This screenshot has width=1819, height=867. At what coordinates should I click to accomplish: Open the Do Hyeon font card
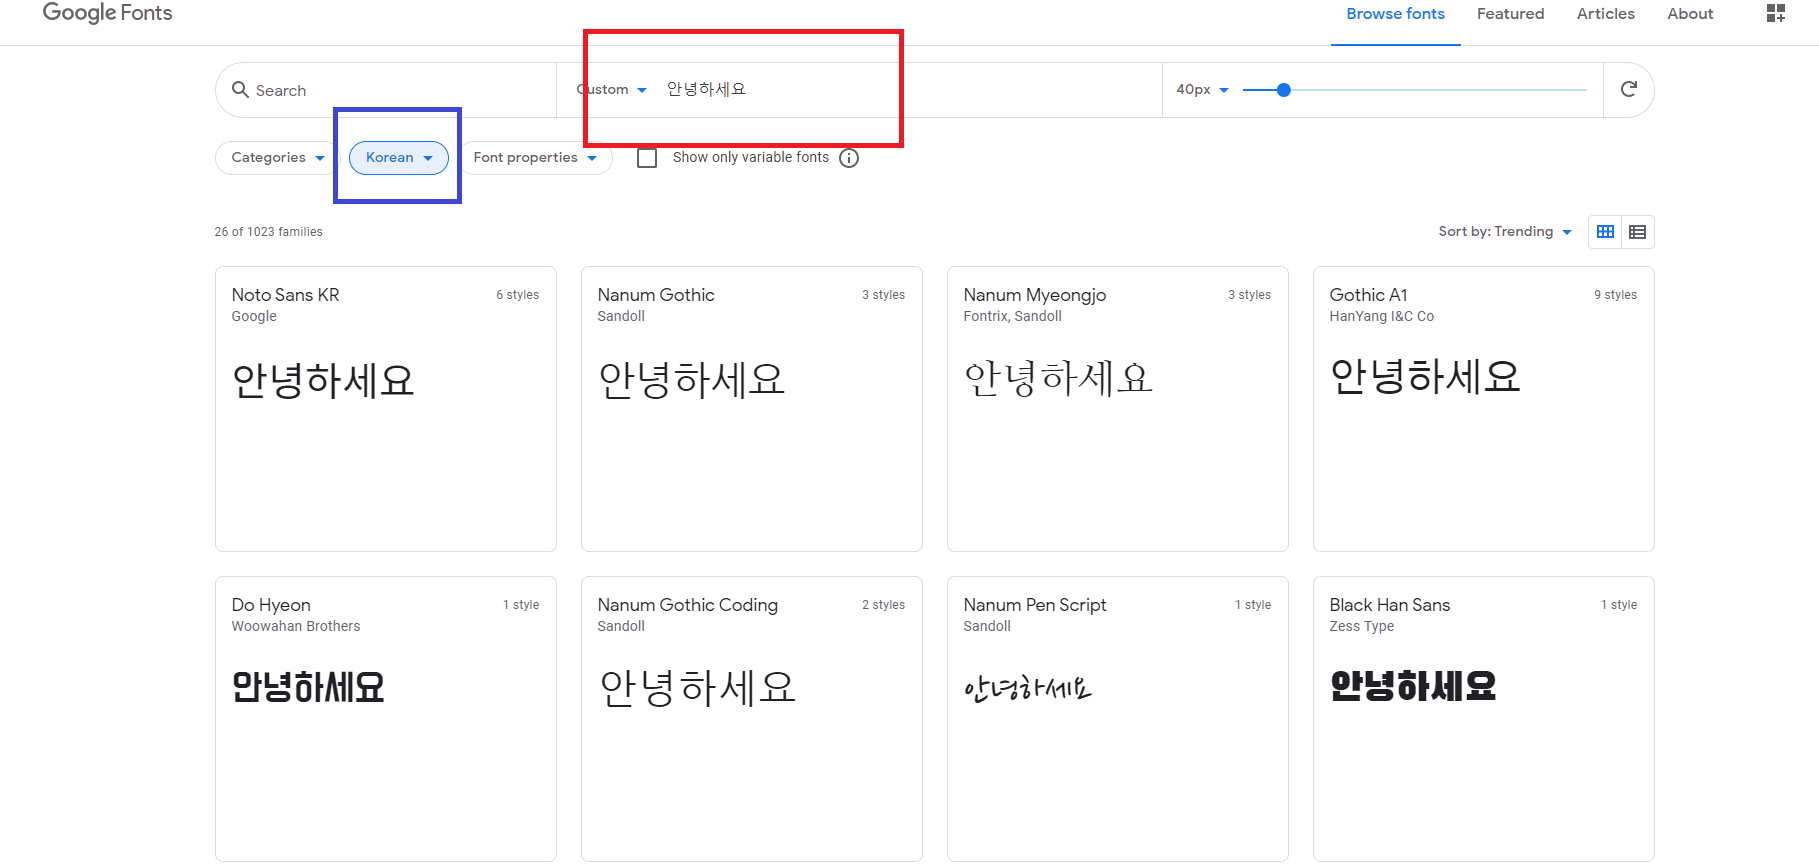pos(386,719)
